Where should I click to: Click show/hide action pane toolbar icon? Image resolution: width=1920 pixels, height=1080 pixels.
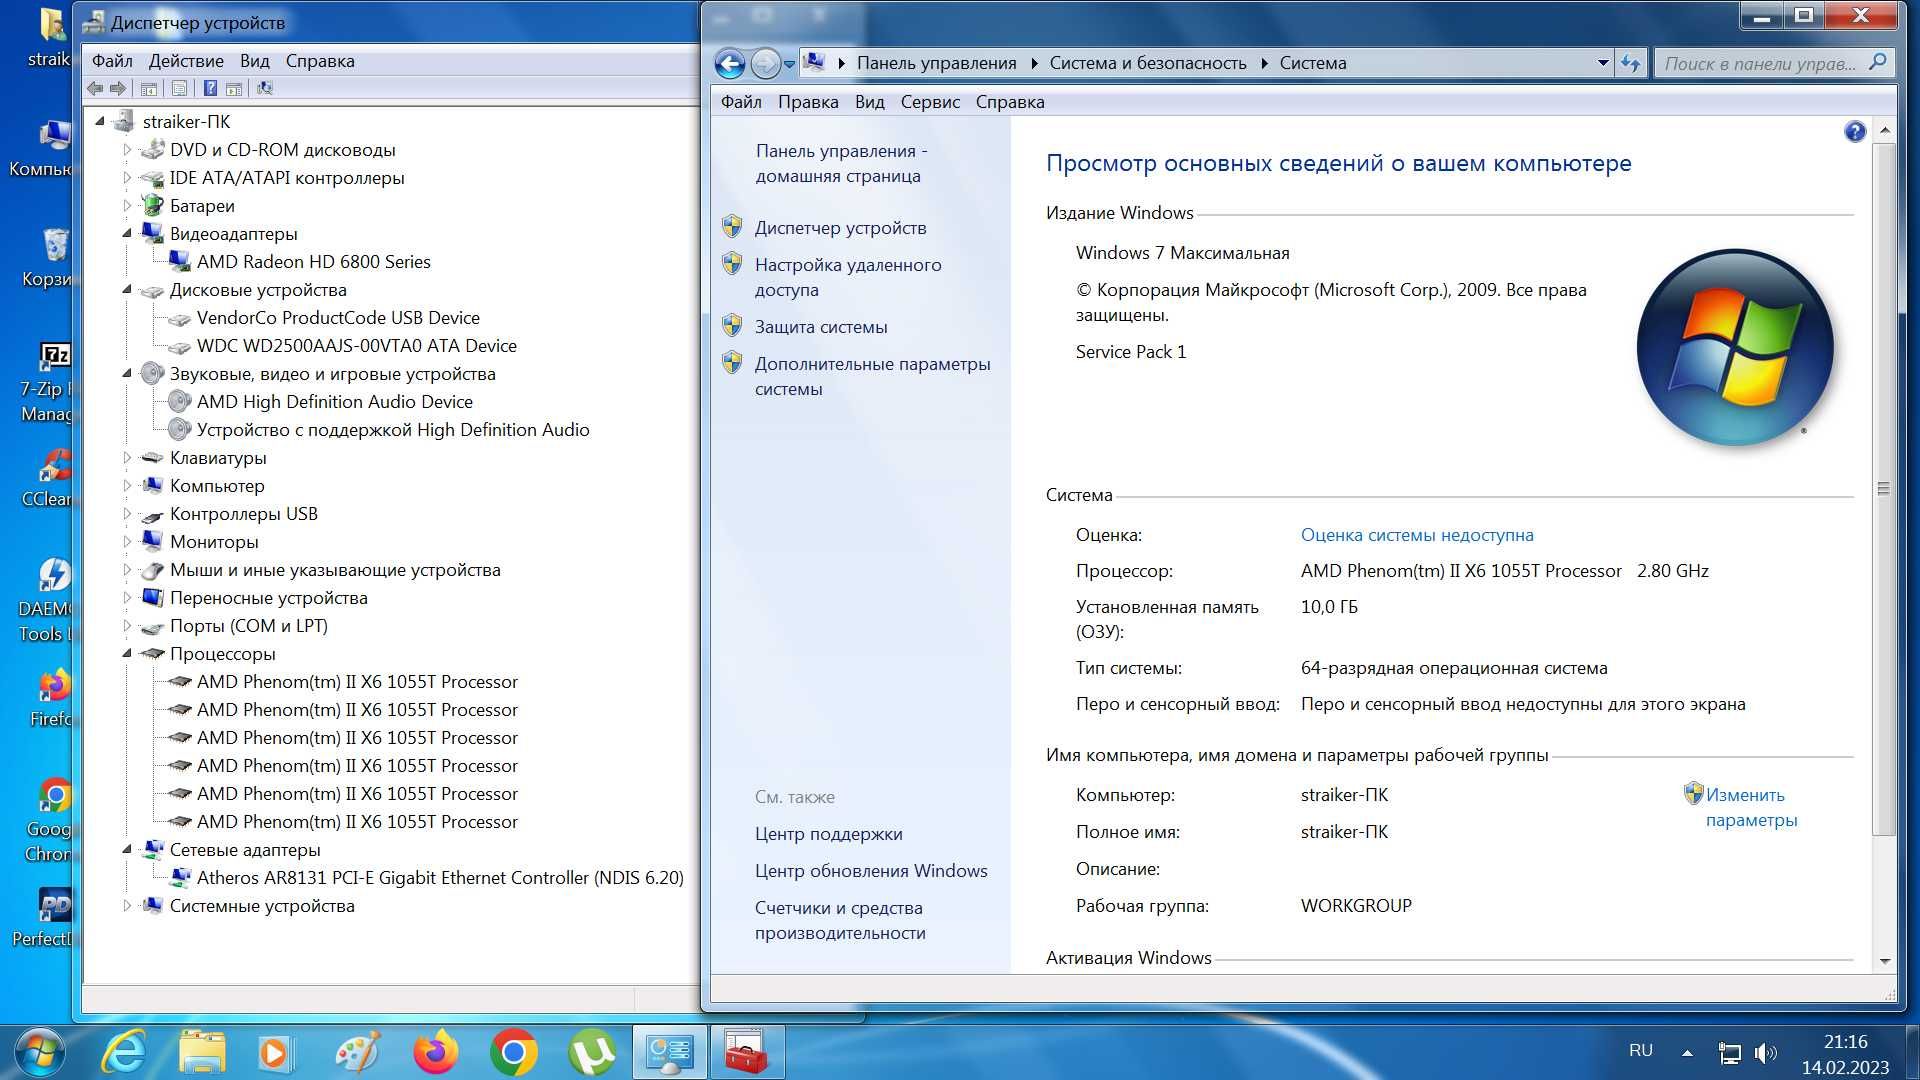(234, 88)
